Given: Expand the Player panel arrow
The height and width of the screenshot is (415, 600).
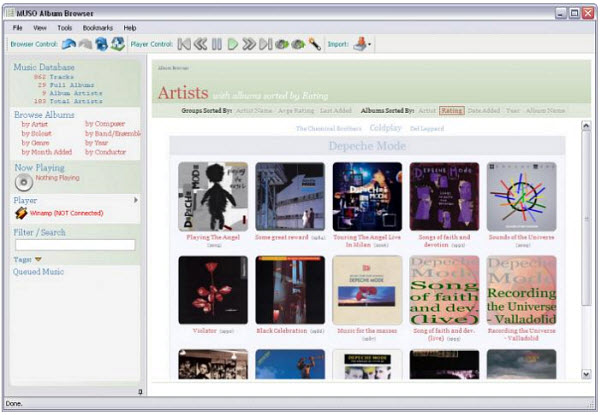Looking at the screenshot, I should (x=136, y=200).
